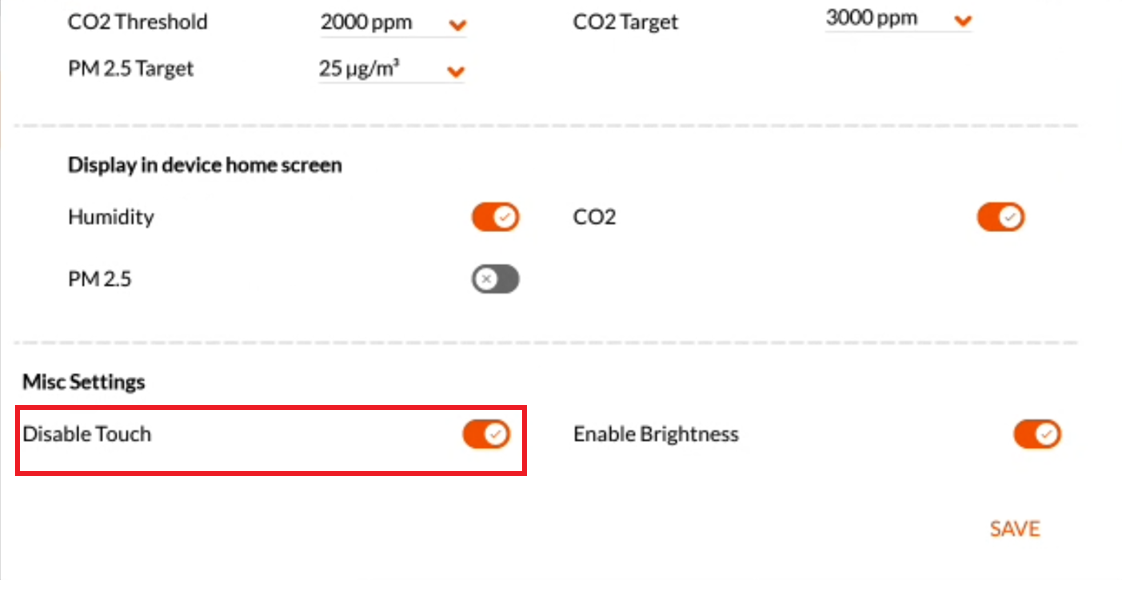Click the "Enable Brightness" label text

tap(656, 434)
